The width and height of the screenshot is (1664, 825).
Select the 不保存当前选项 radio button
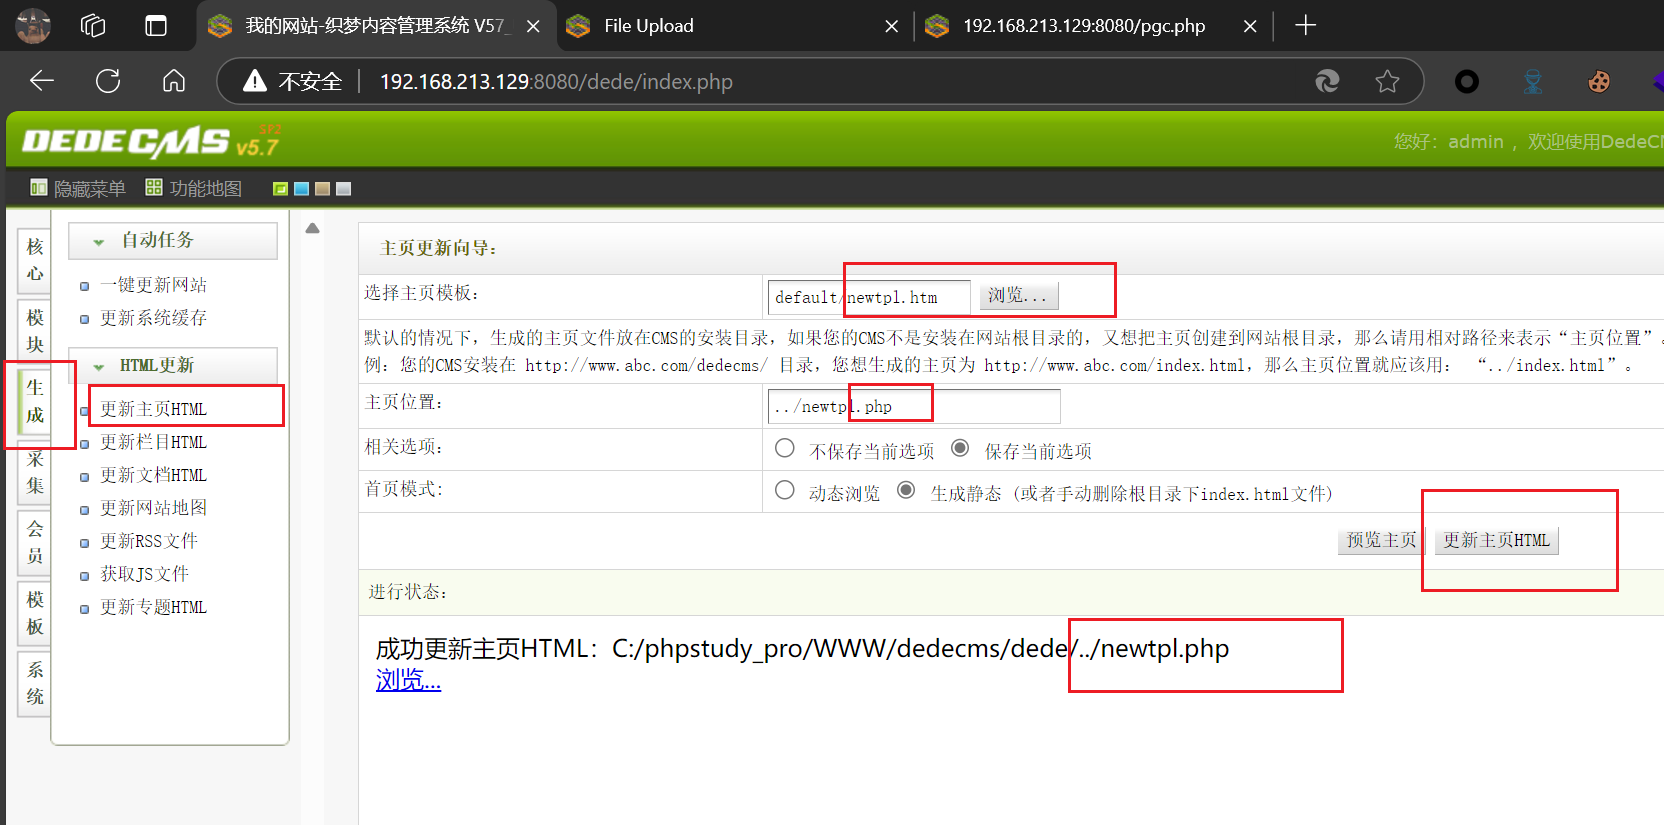click(x=785, y=449)
